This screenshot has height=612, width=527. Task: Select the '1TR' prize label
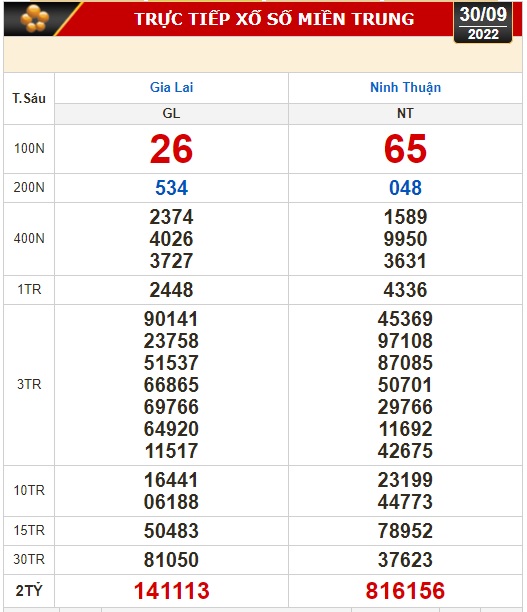[x=29, y=290]
